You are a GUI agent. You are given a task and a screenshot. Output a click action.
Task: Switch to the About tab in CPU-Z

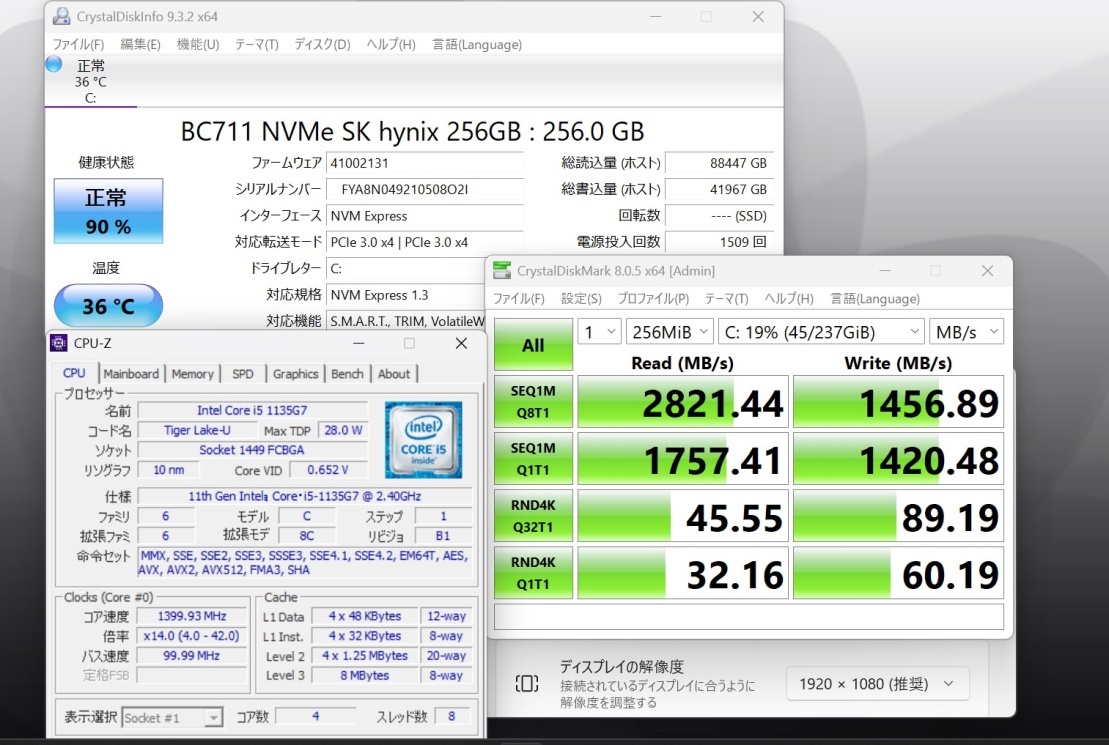(394, 374)
